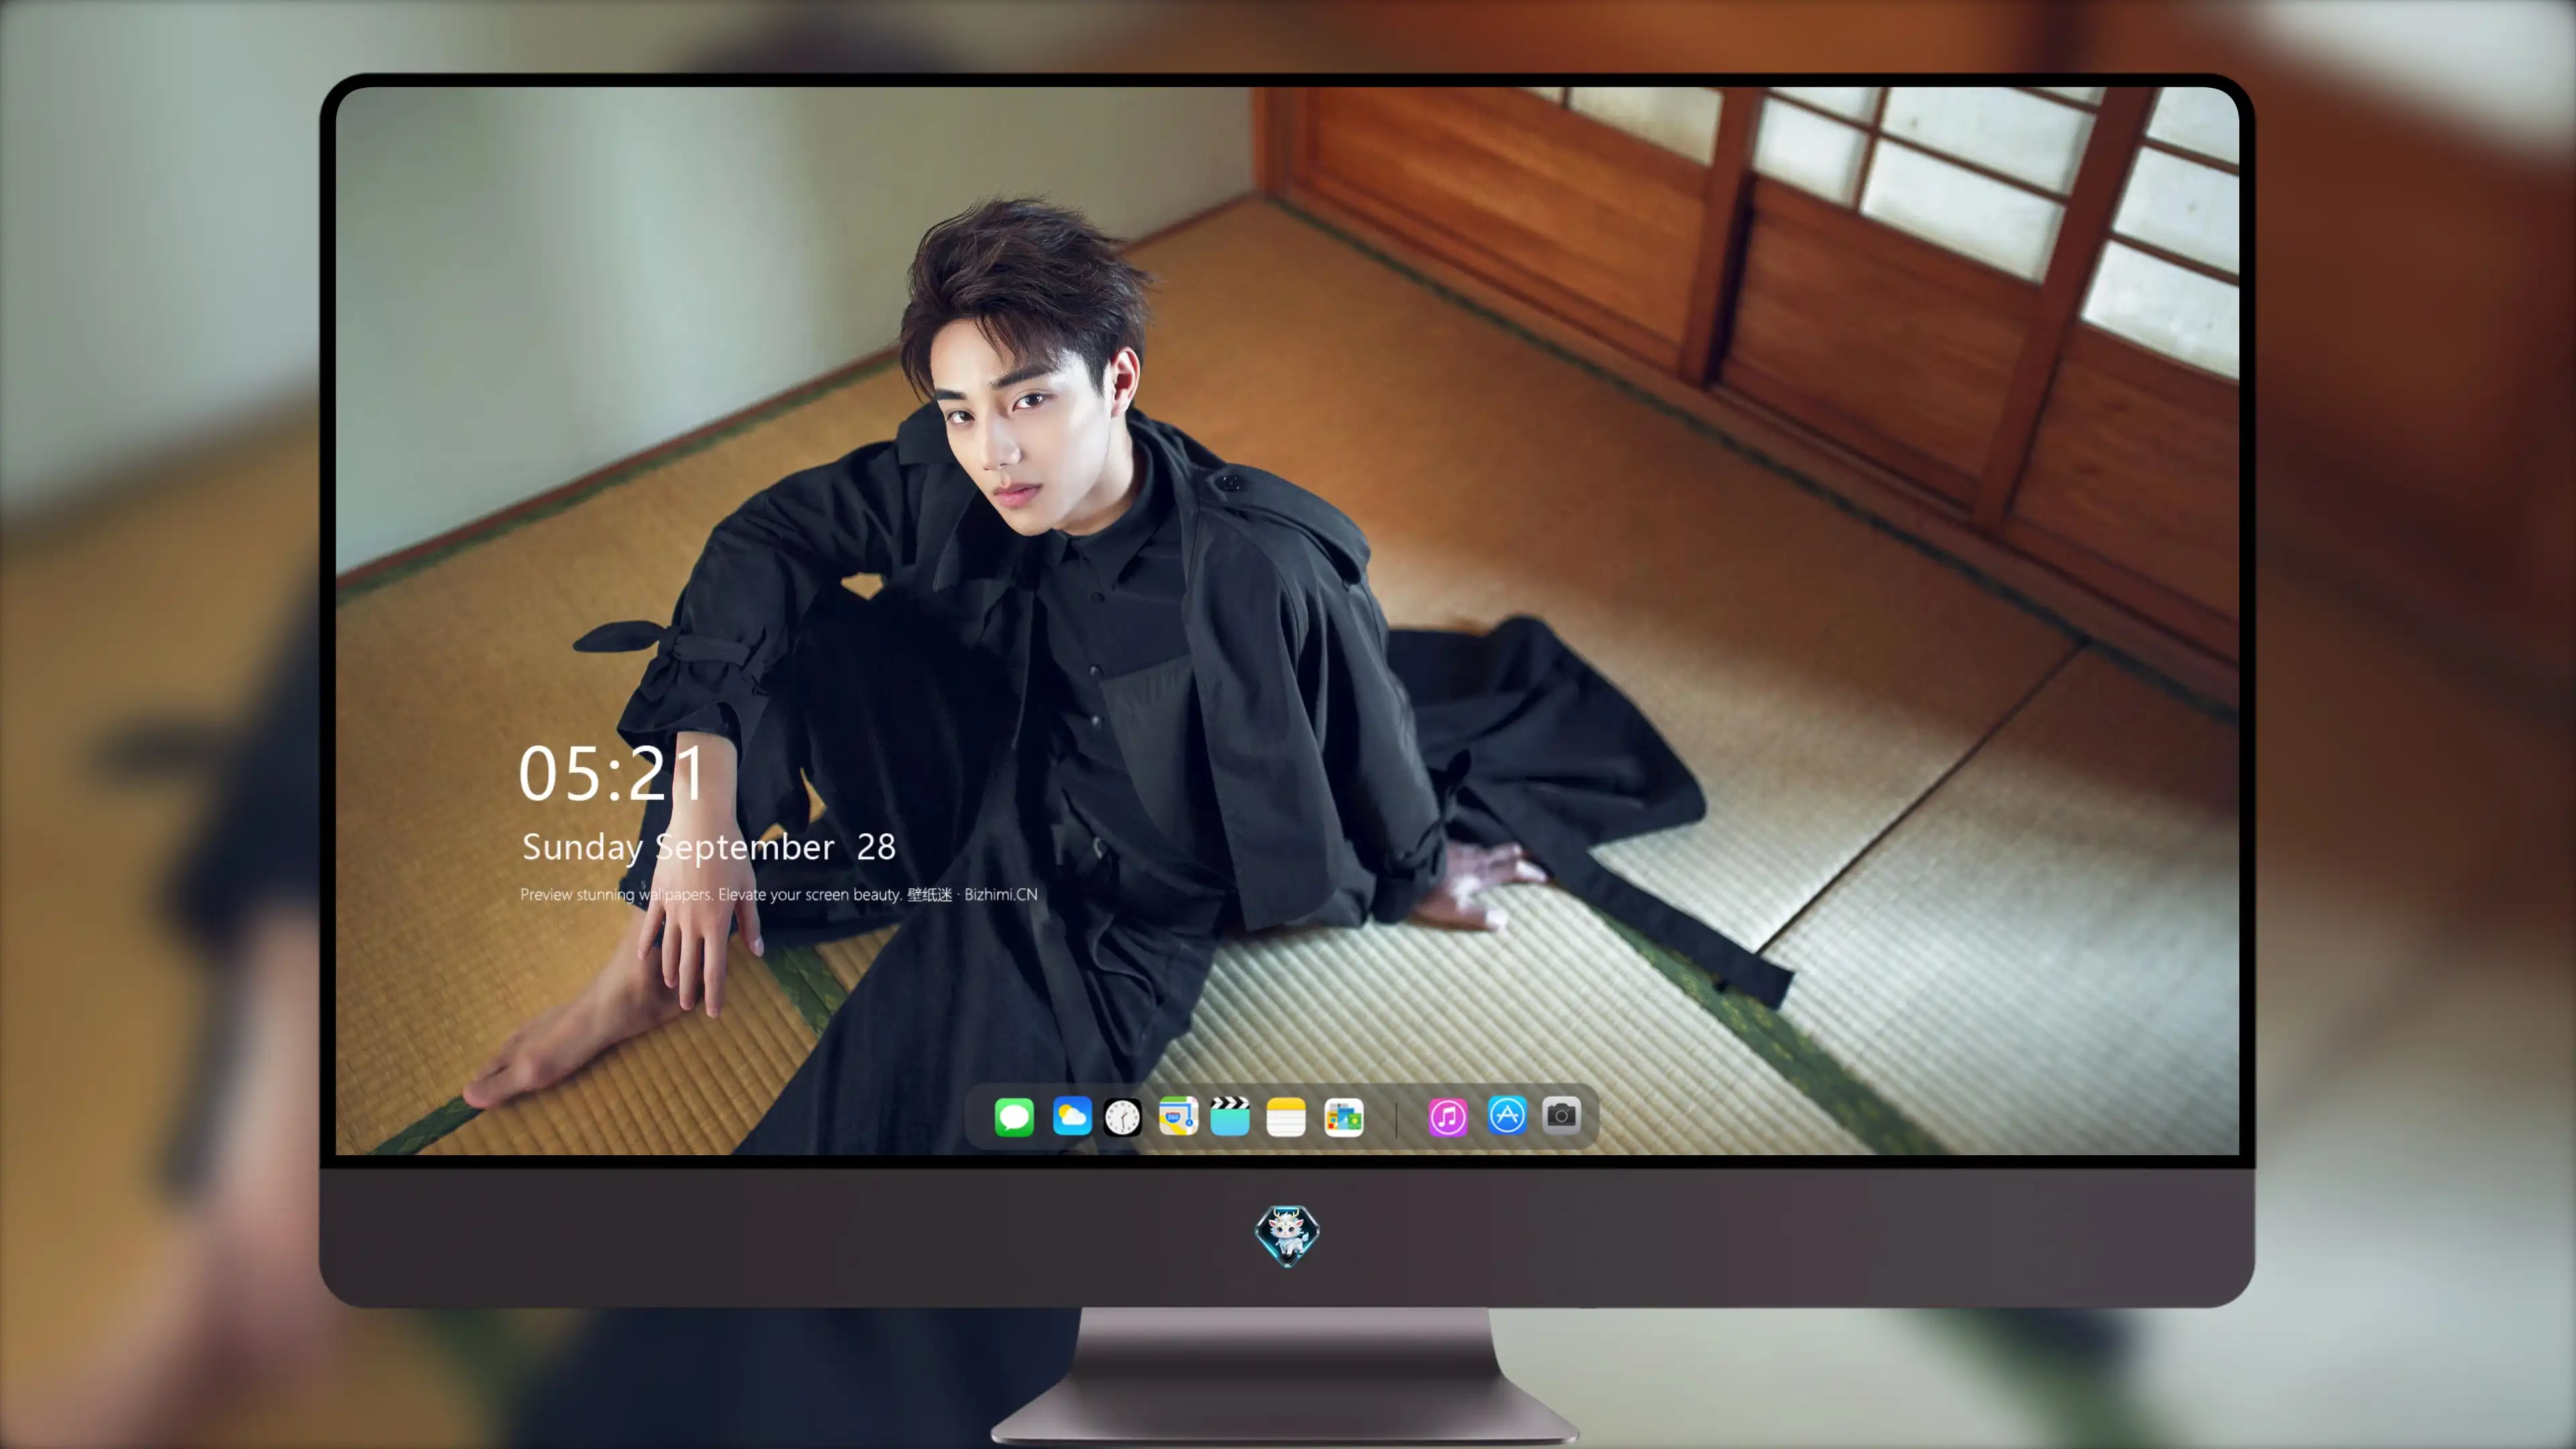This screenshot has height=1449, width=2576.
Task: Click the "Sunday September 28" date text
Action: click(x=709, y=847)
